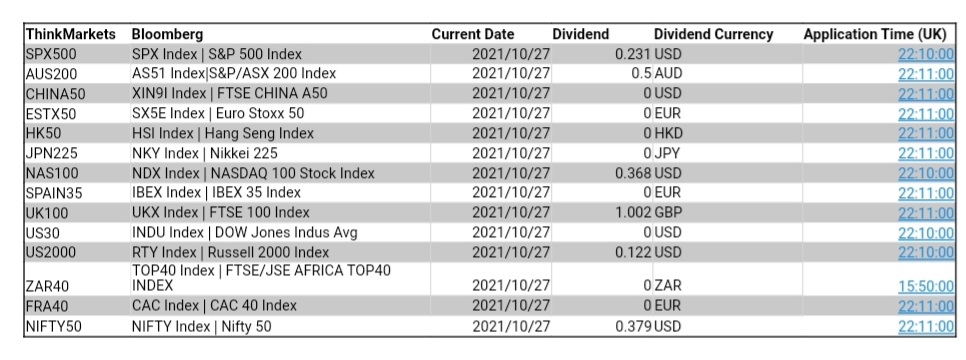This screenshot has width=966, height=360.
Task: Open the NAS100 22:10:00 time link
Action: pyautogui.click(x=925, y=173)
